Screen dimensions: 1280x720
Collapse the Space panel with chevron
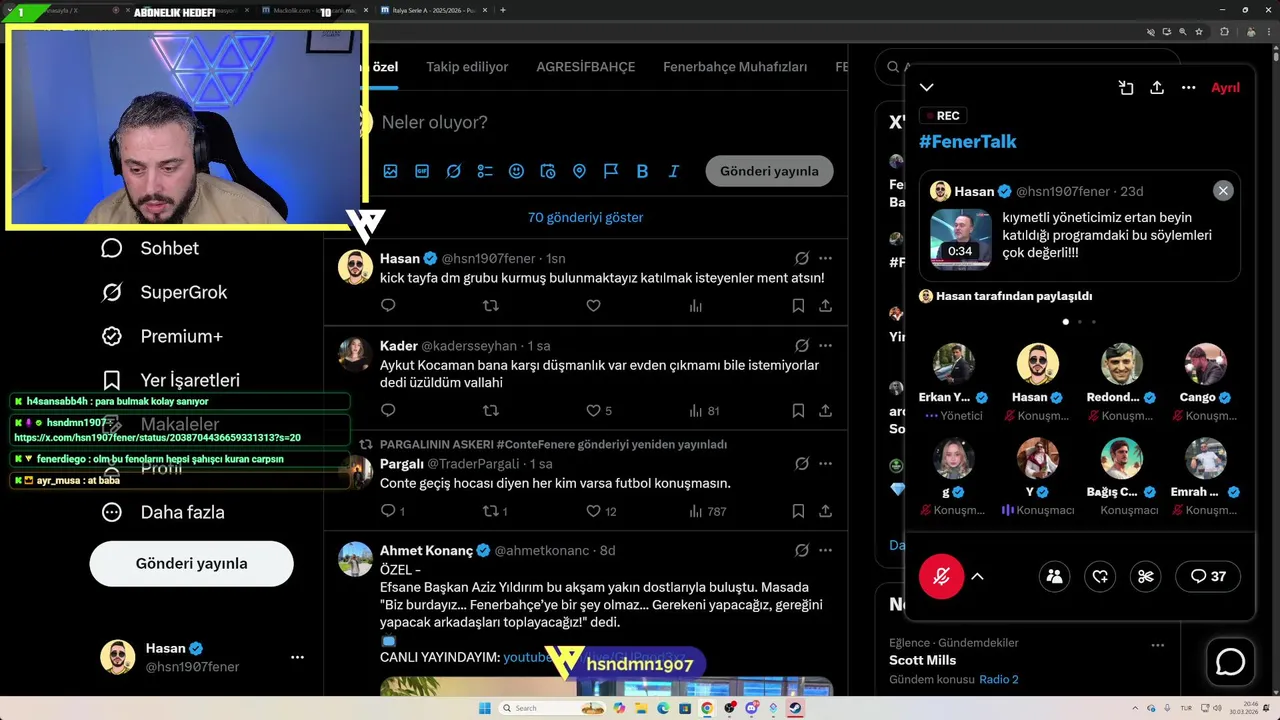(927, 88)
